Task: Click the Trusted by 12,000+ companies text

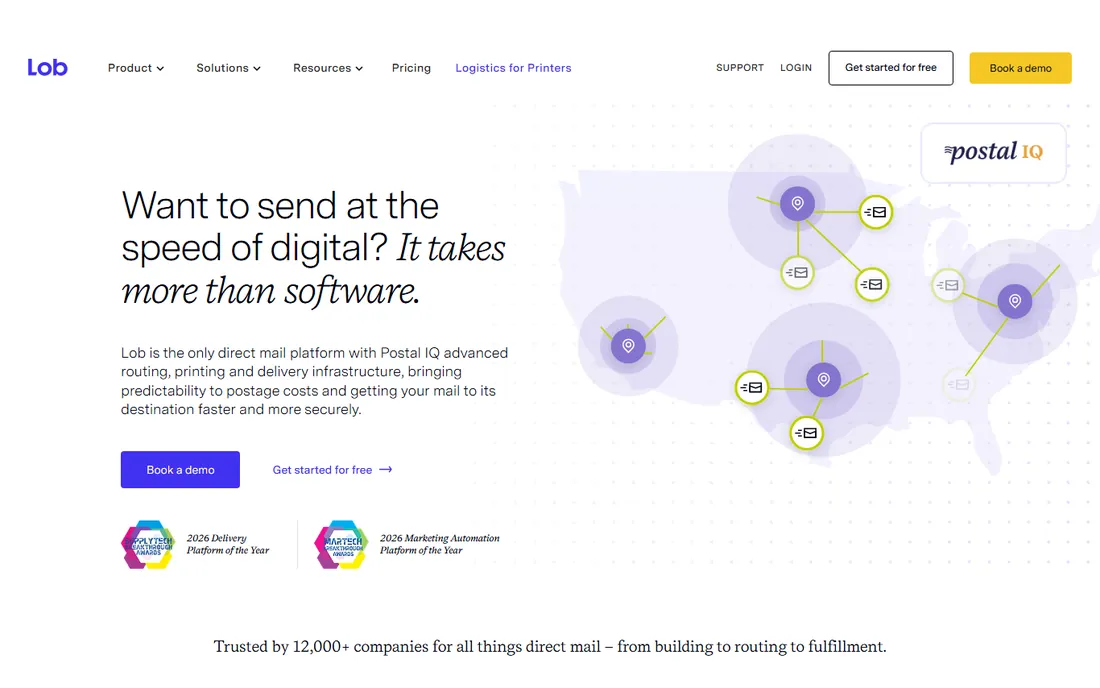Action: [x=550, y=647]
